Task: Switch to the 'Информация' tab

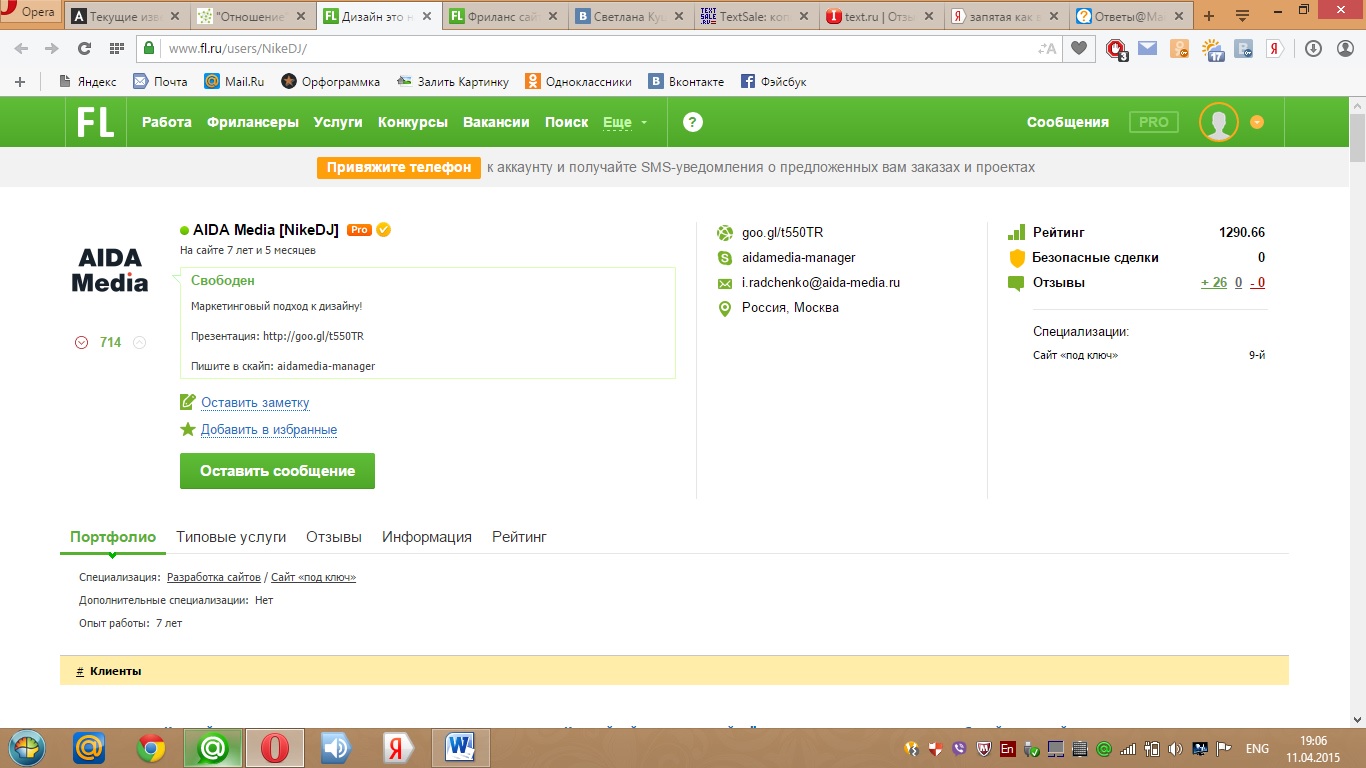Action: (x=427, y=537)
